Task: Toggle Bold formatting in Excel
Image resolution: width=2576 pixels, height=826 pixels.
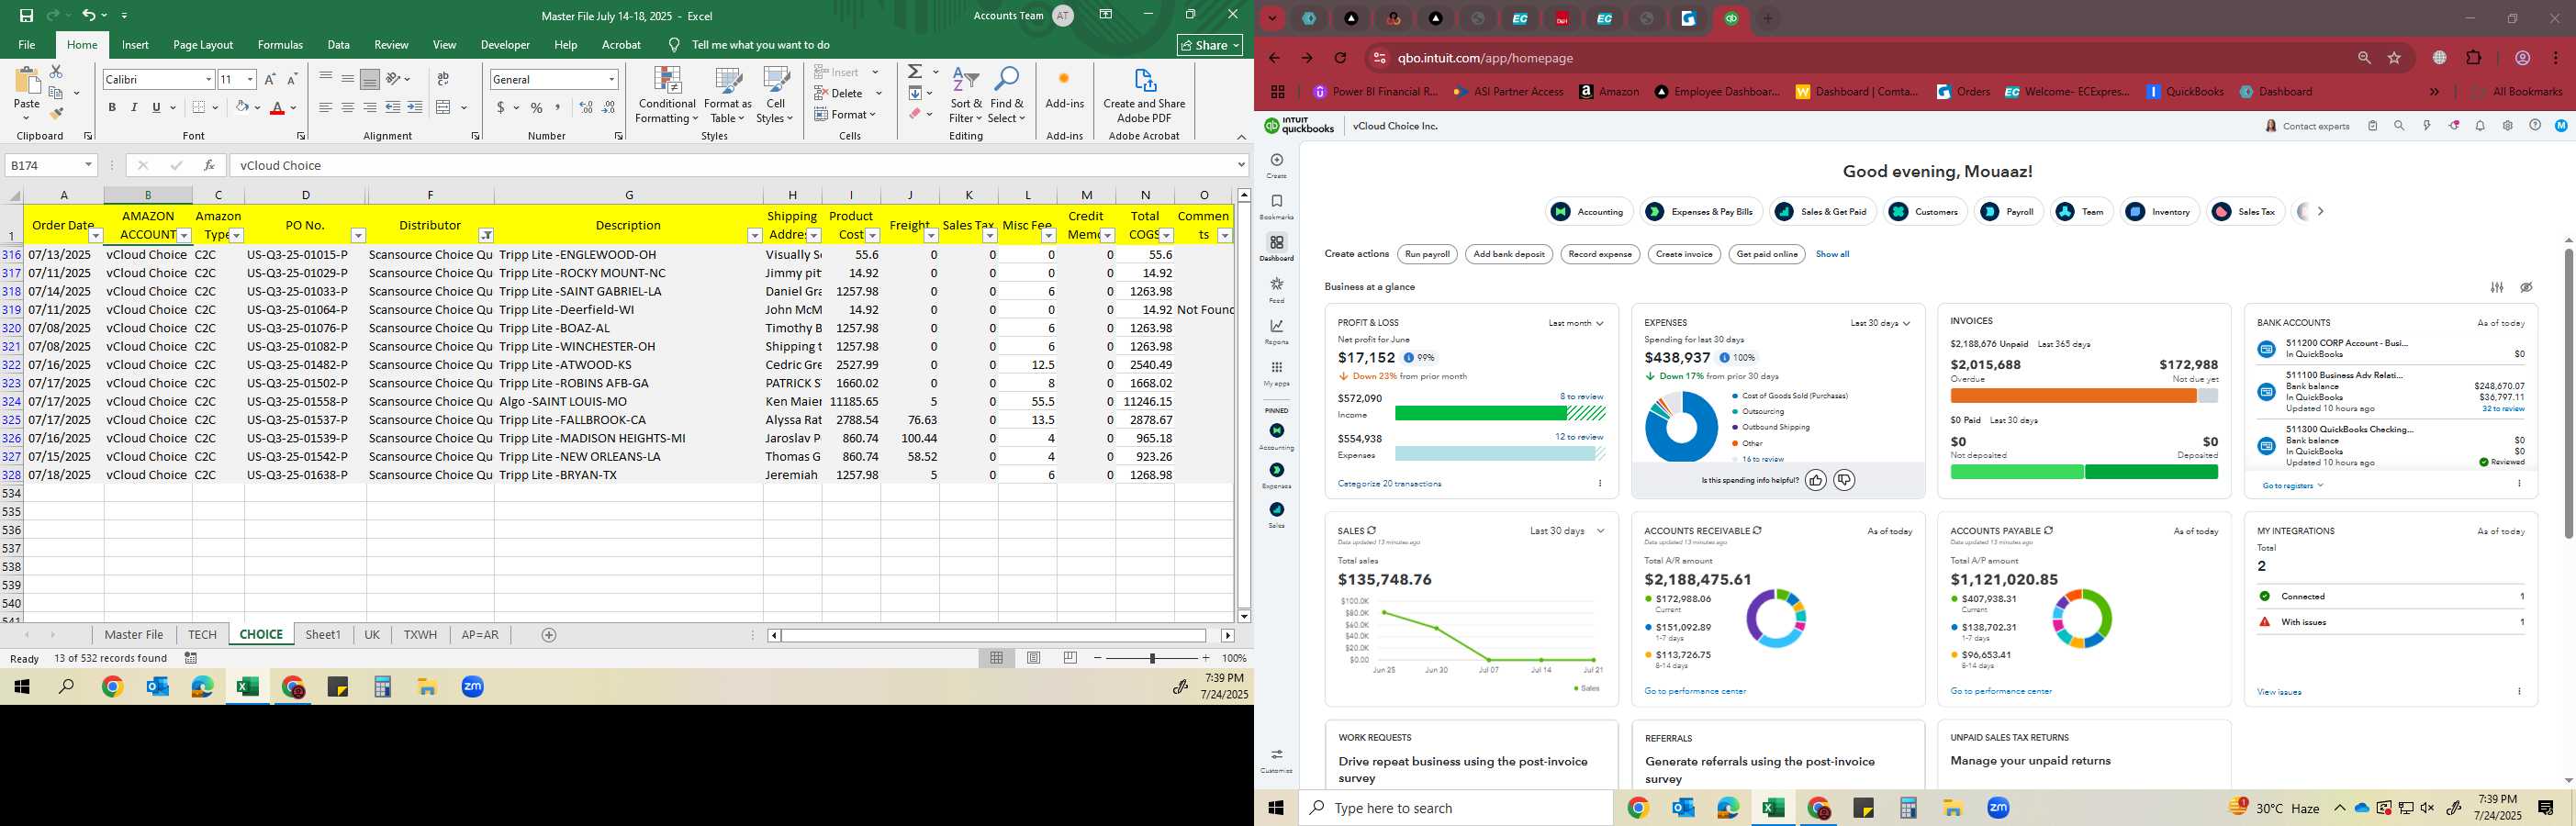Action: point(112,107)
